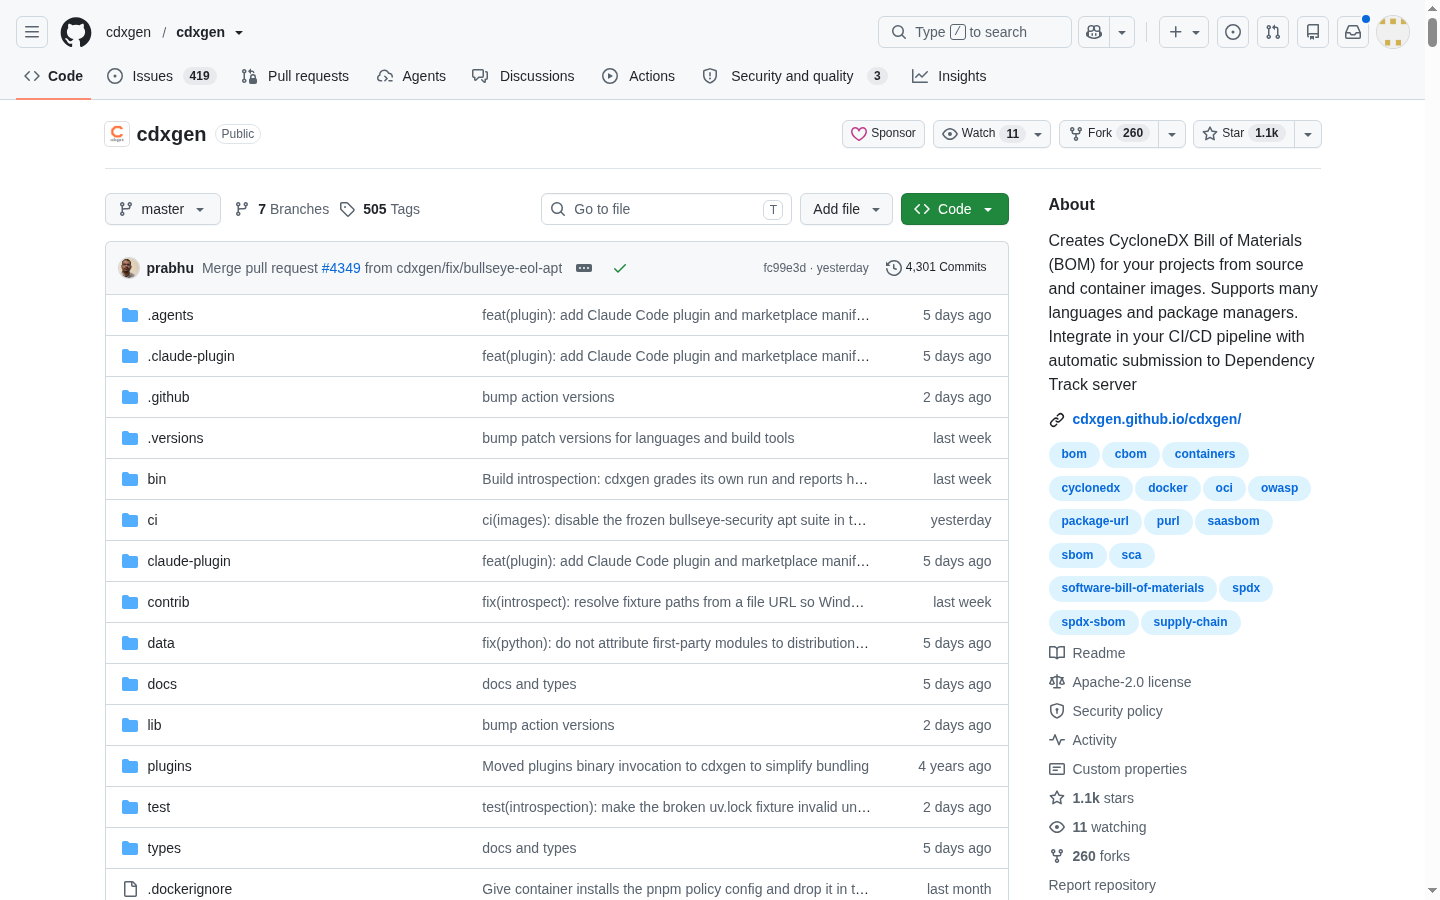Viewport: 1440px width, 900px height.
Task: Open the cdxgen owner link in header
Action: (128, 32)
